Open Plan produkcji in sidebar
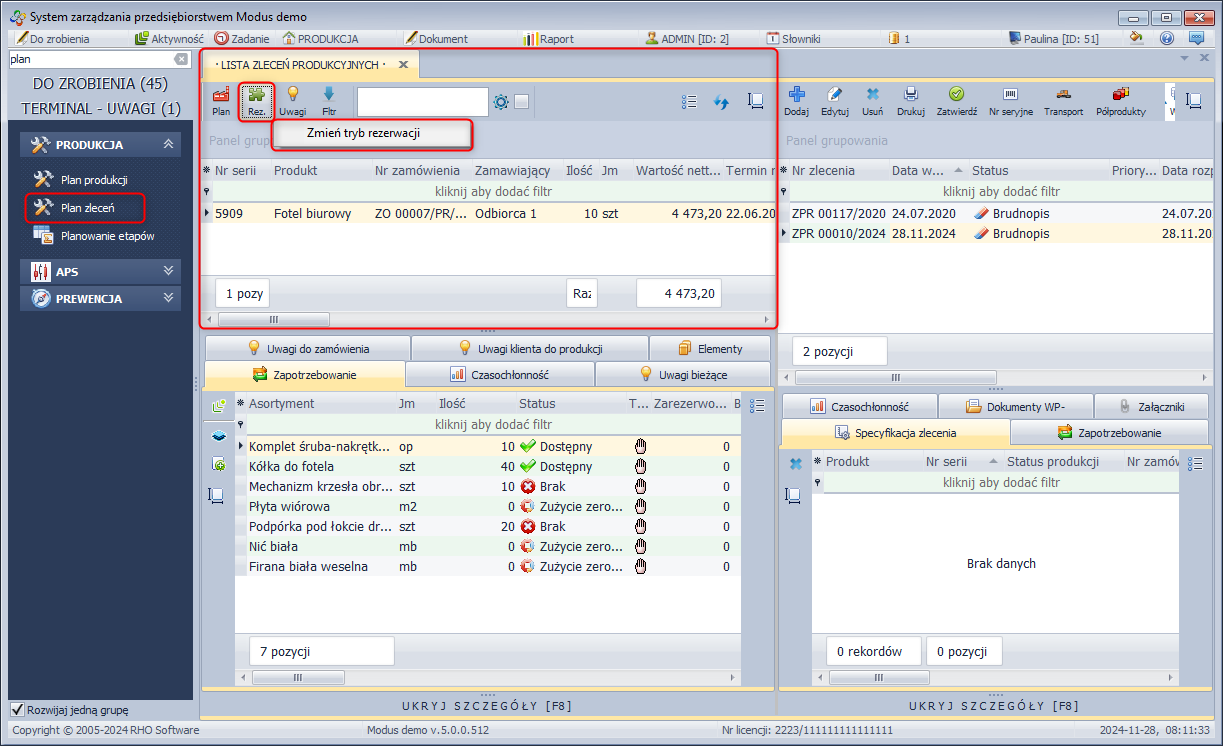1223x746 pixels. (x=93, y=180)
